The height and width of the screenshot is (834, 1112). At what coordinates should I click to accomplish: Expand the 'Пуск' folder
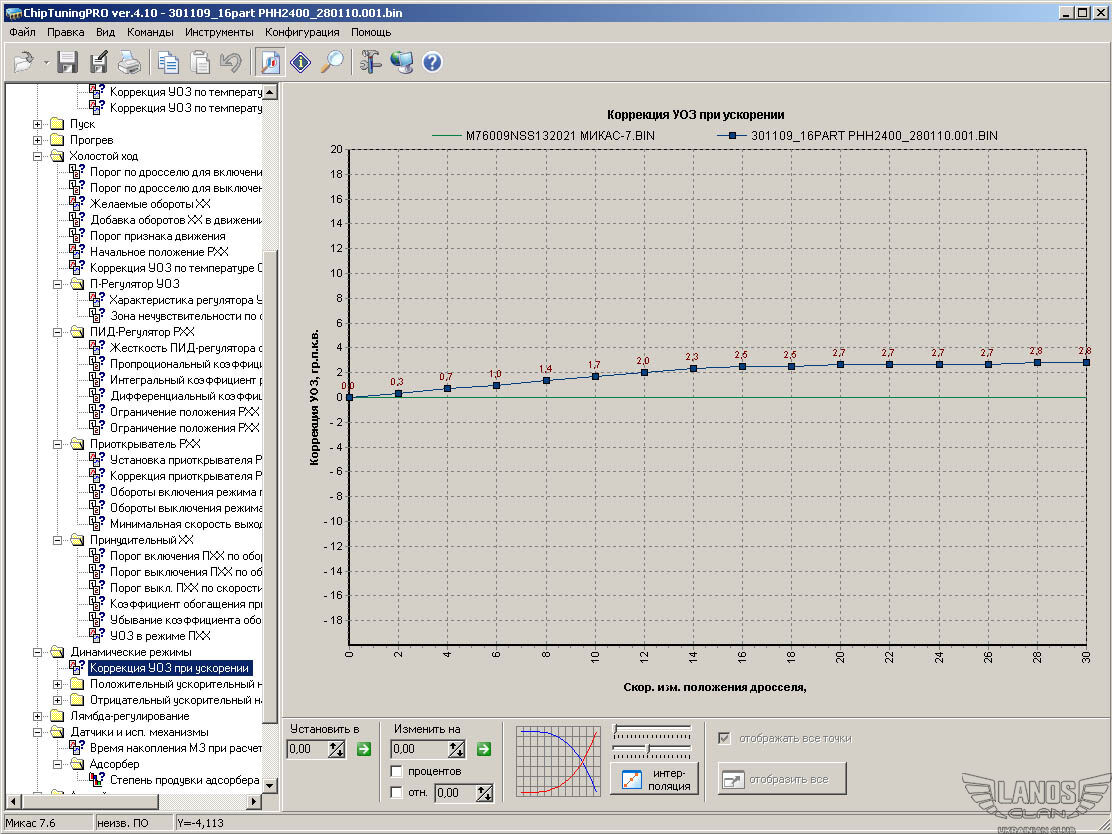(x=38, y=124)
